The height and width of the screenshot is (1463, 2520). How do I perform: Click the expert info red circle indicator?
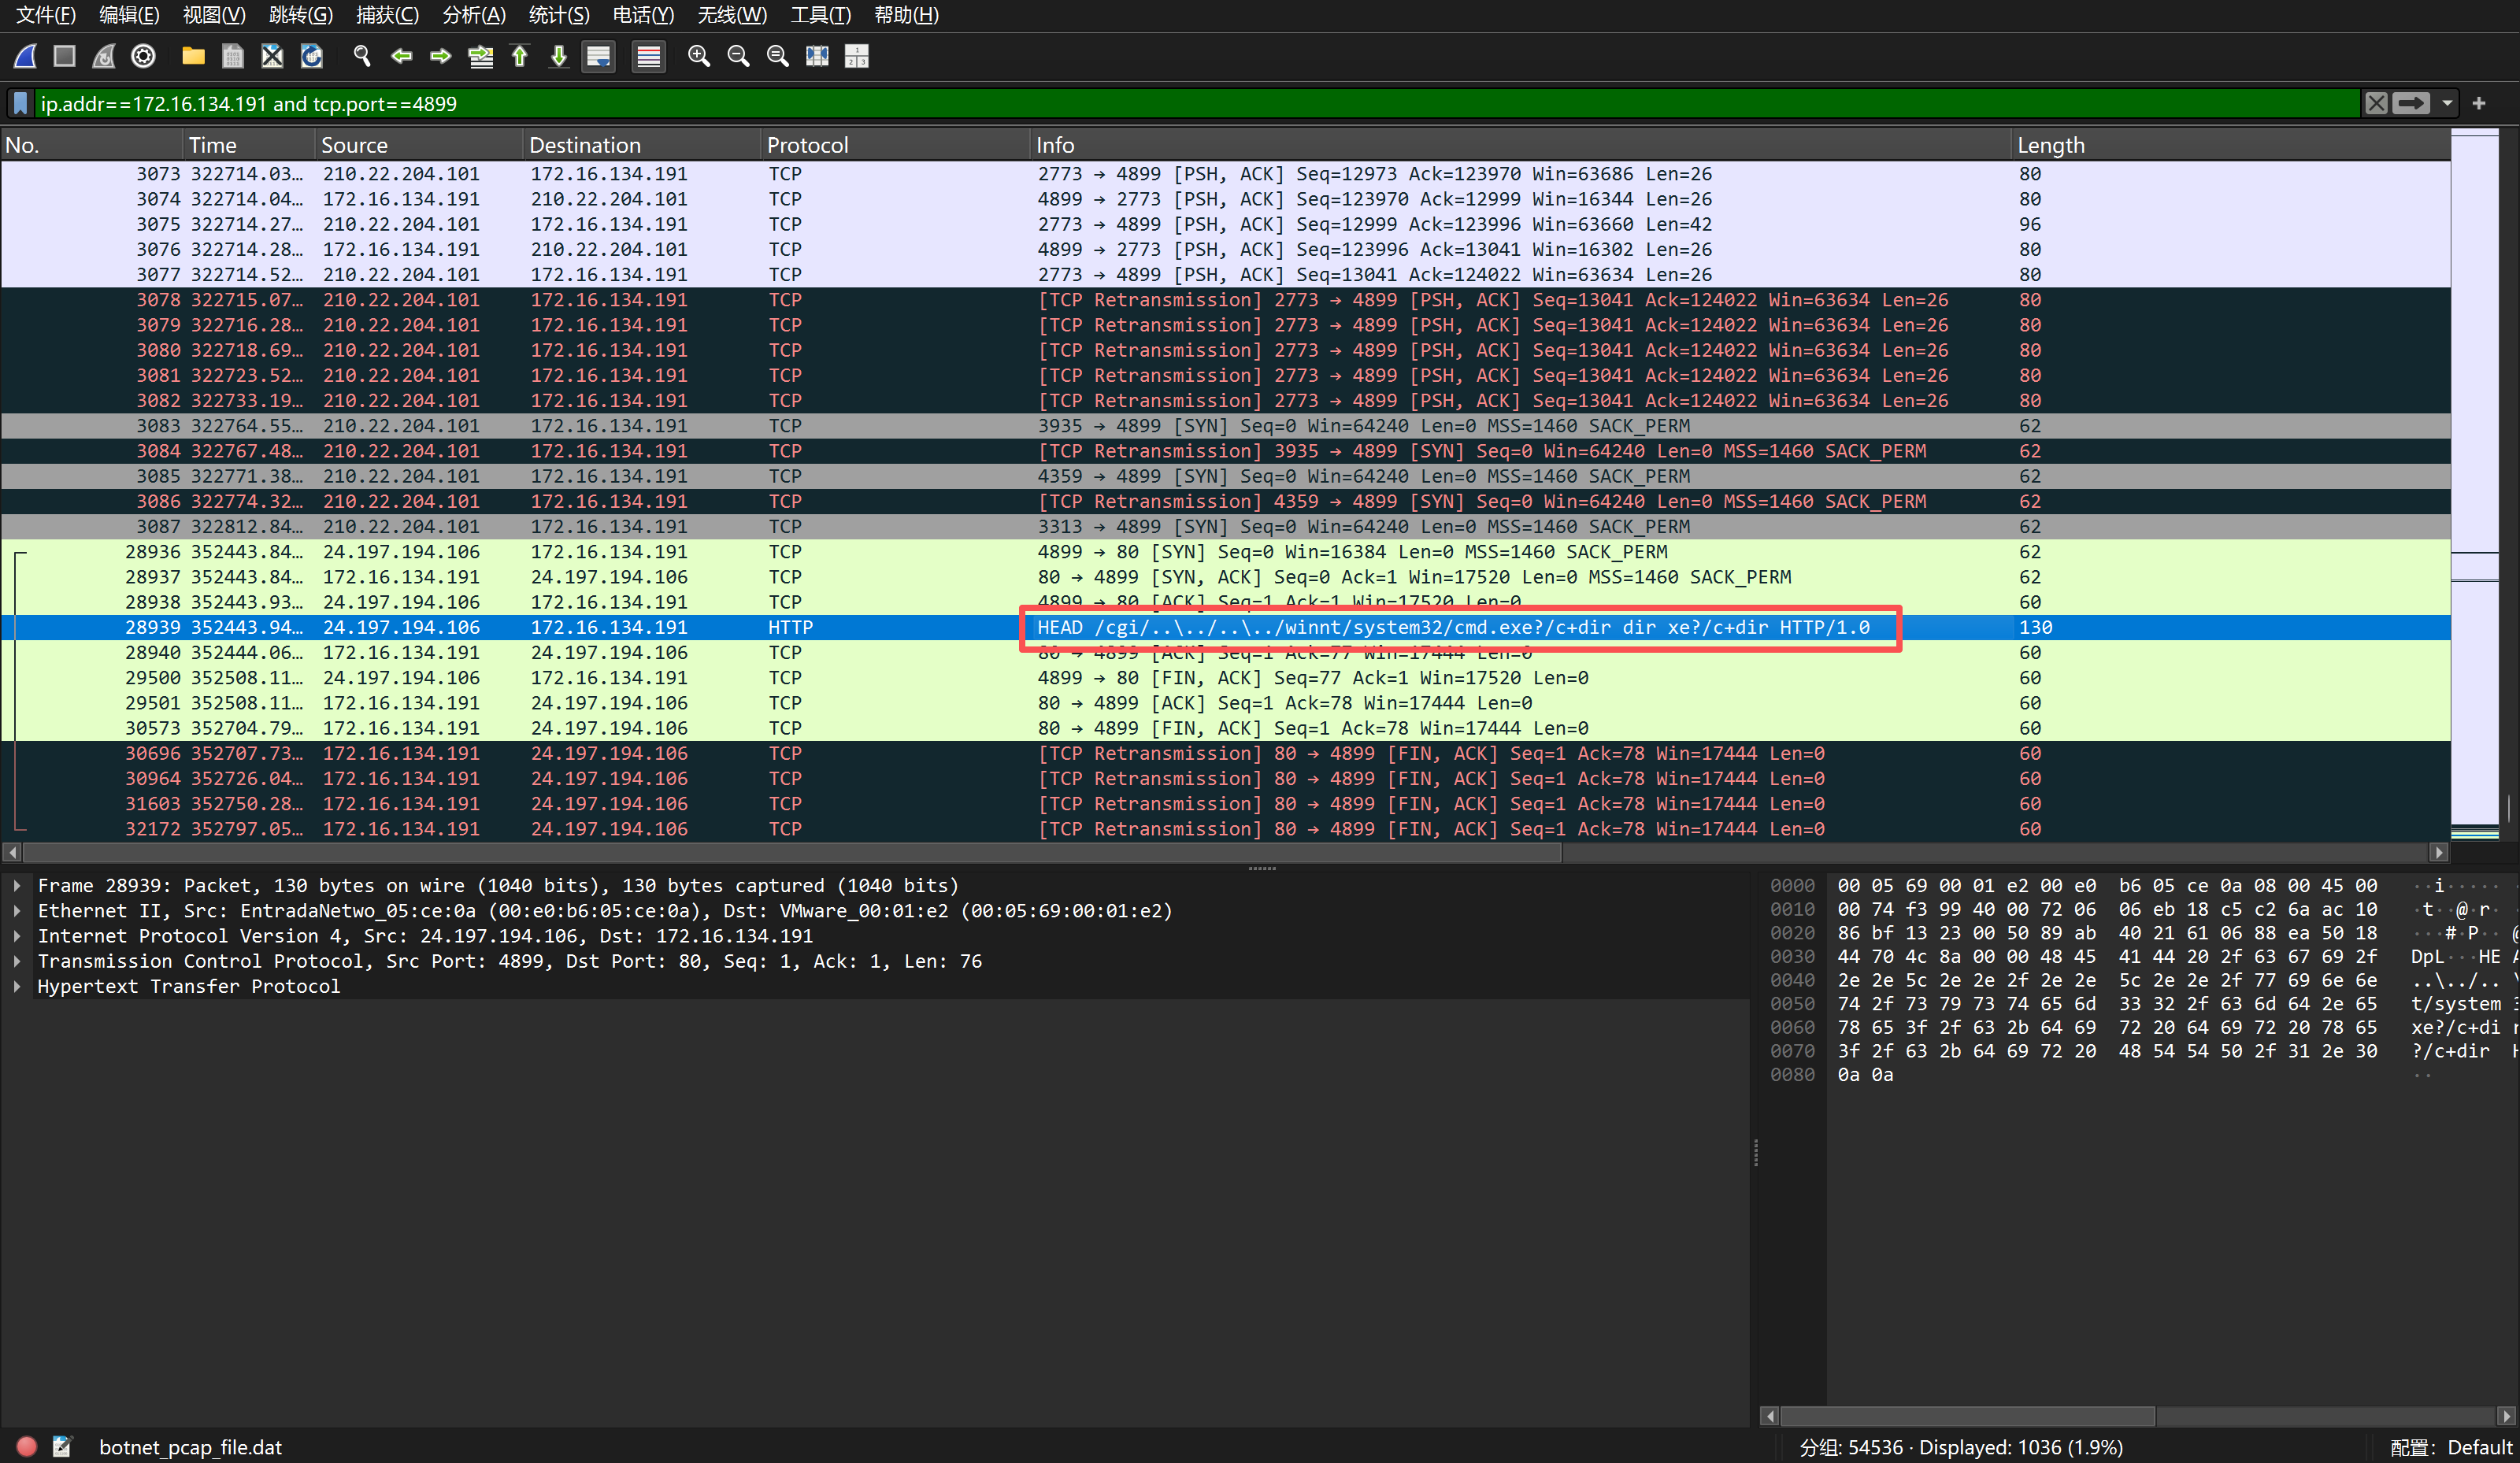click(x=27, y=1447)
